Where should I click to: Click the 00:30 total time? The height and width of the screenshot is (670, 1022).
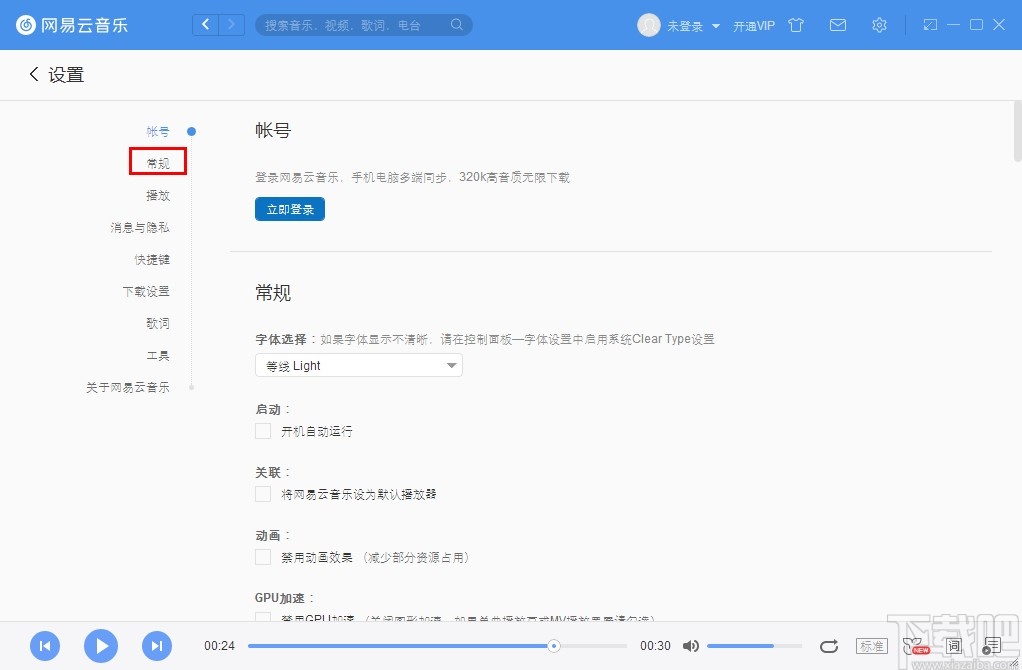[655, 646]
